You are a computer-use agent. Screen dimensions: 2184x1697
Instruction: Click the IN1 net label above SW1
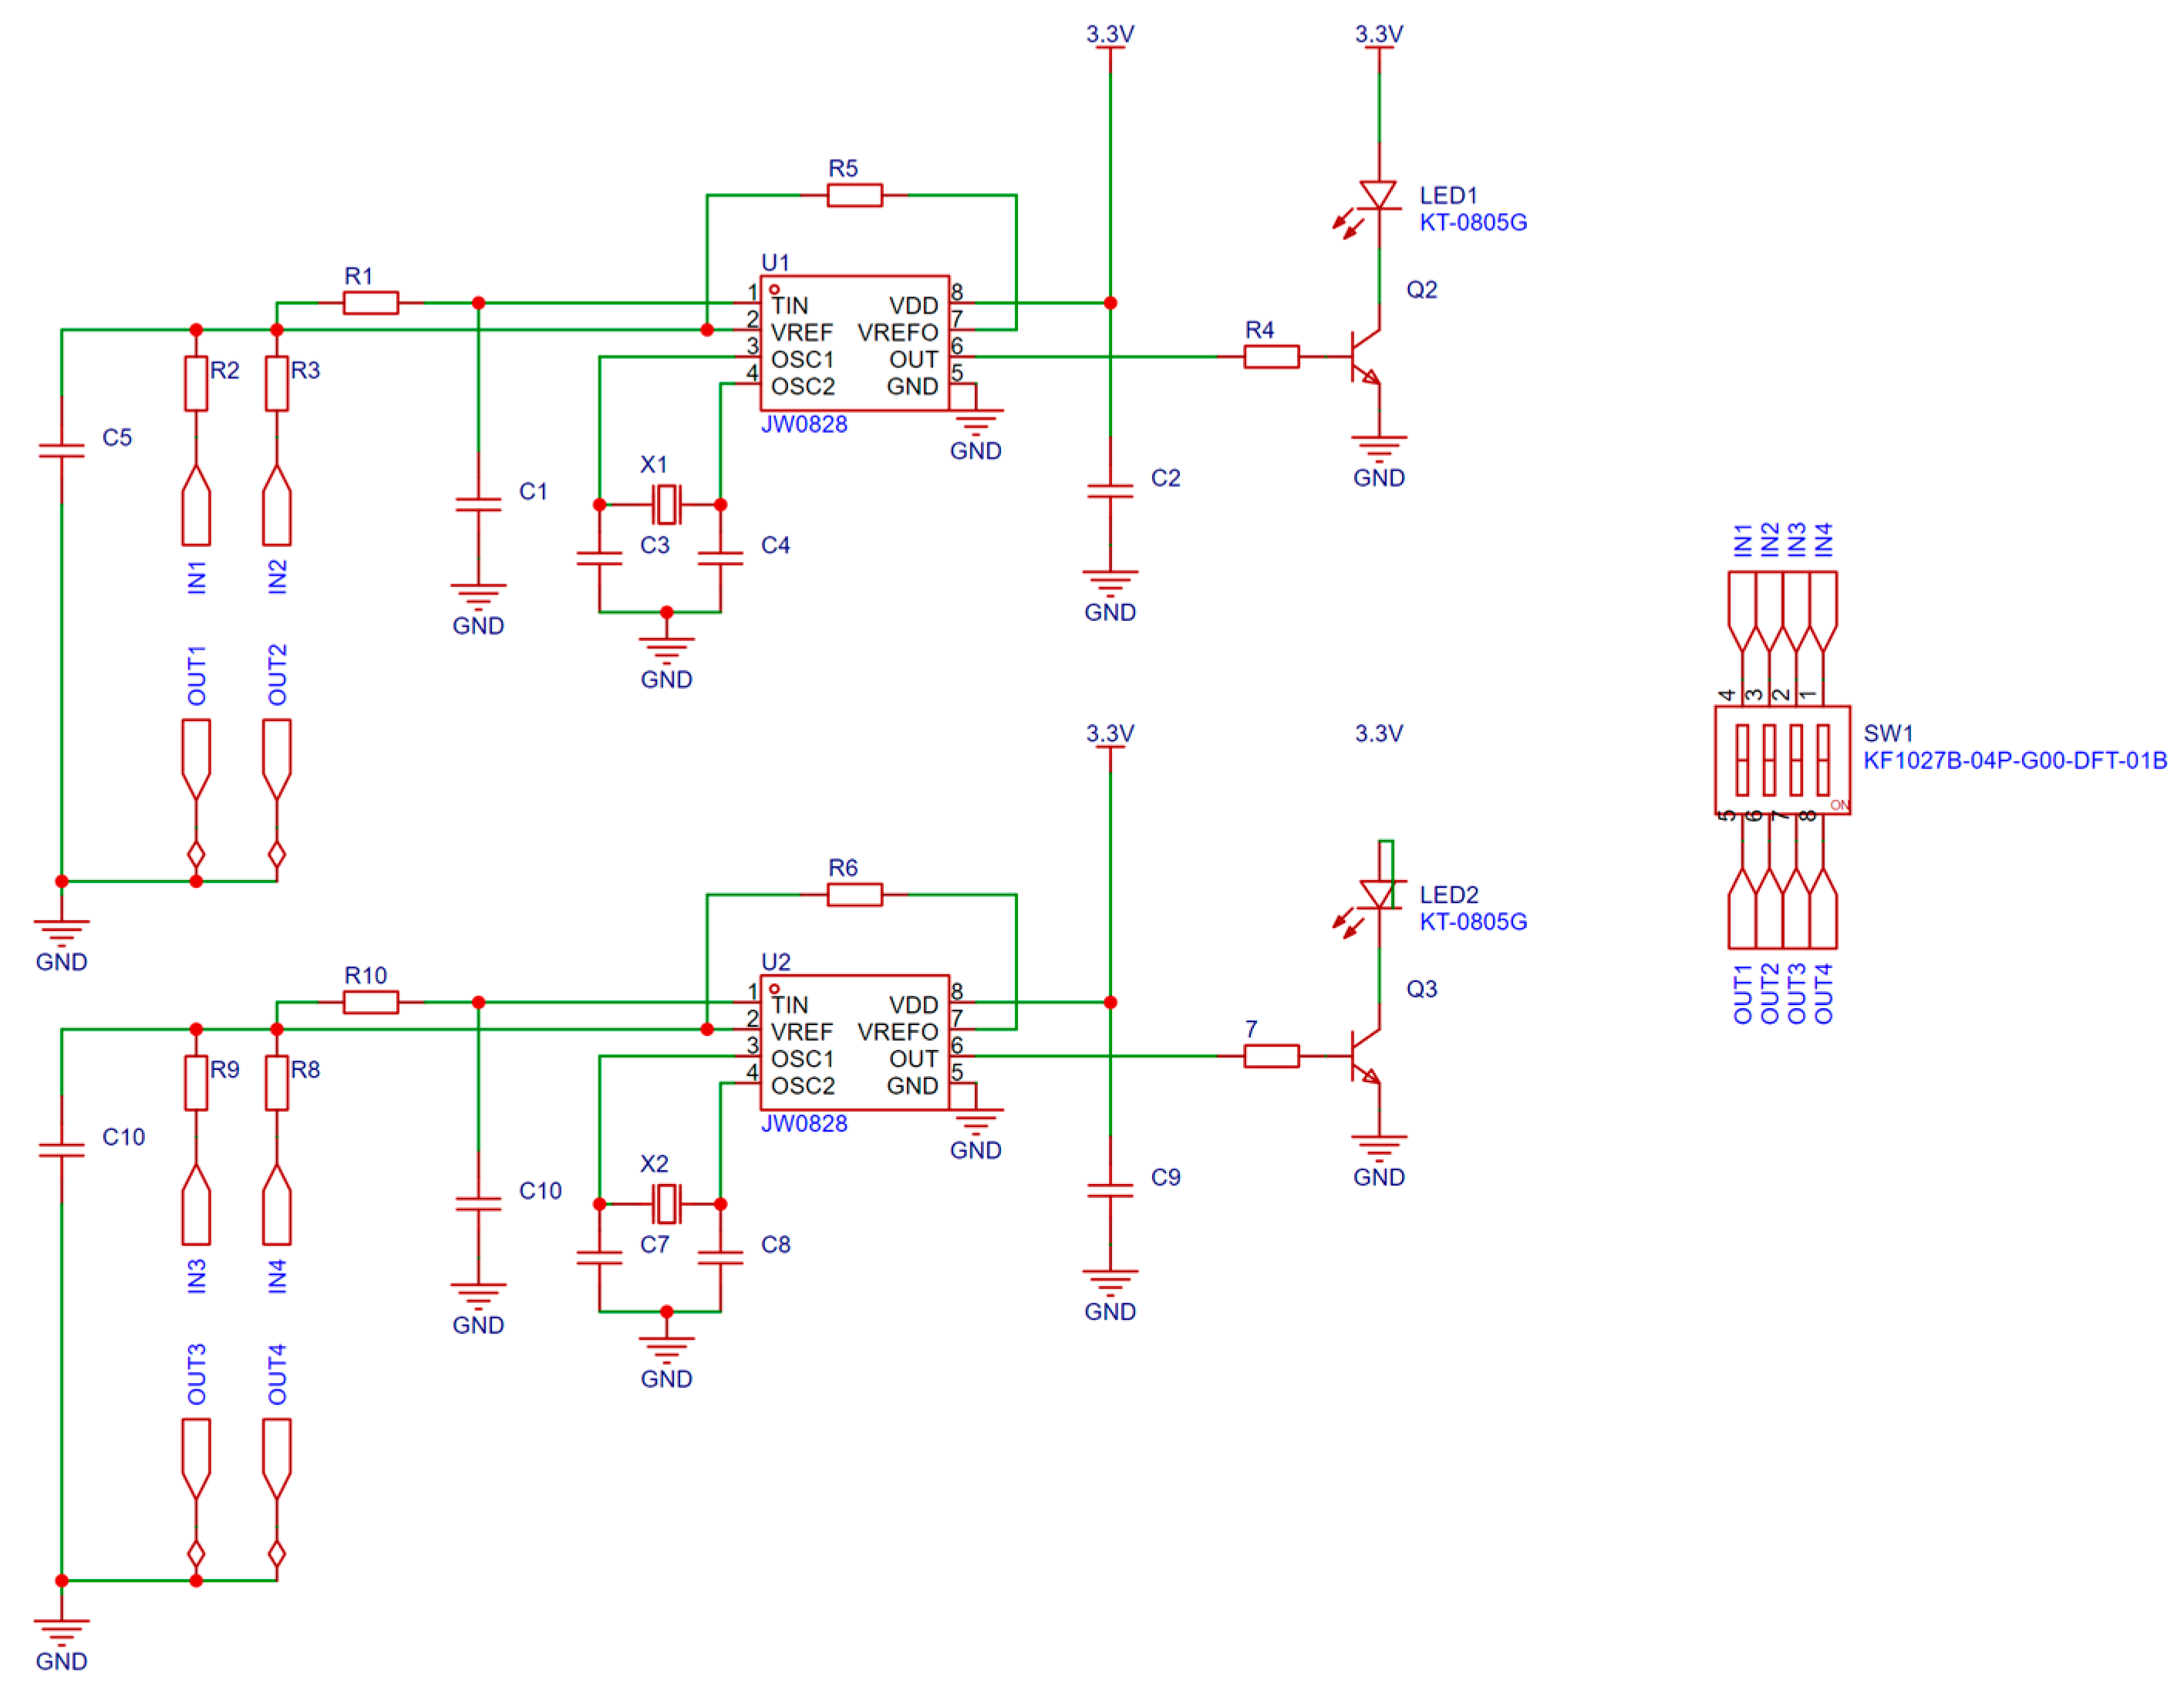click(1742, 540)
